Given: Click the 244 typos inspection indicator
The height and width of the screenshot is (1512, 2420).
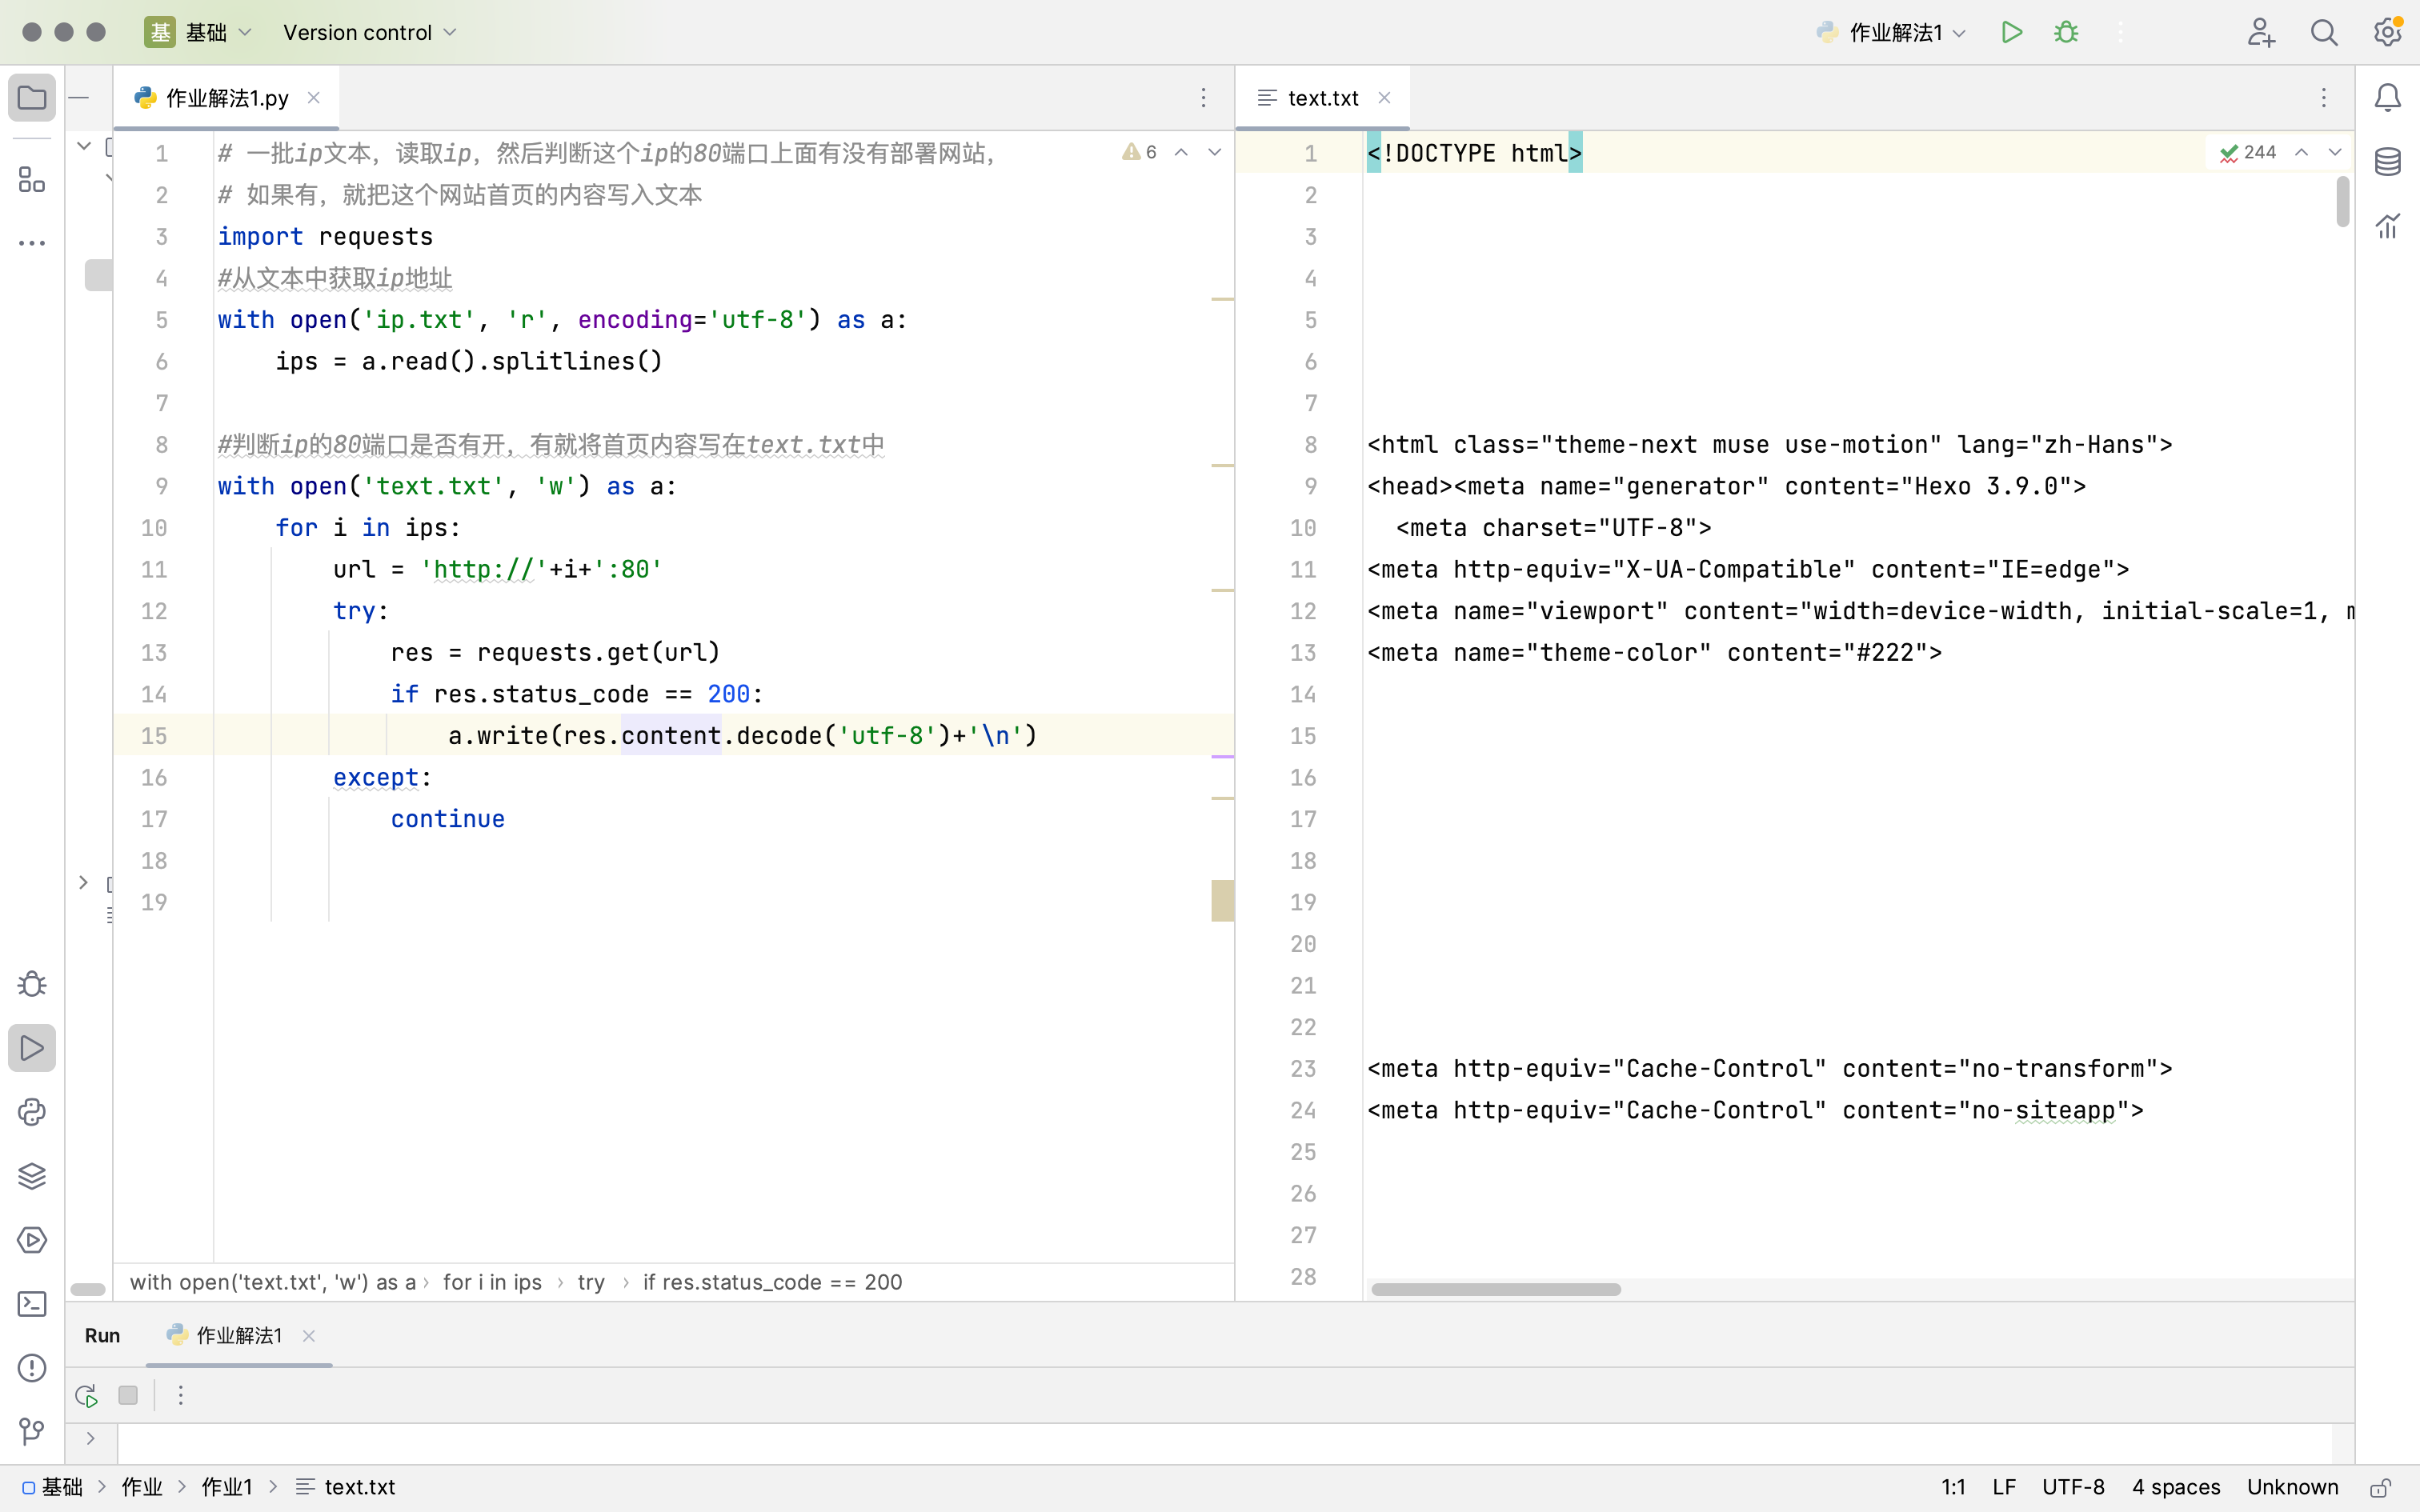Looking at the screenshot, I should [2248, 152].
